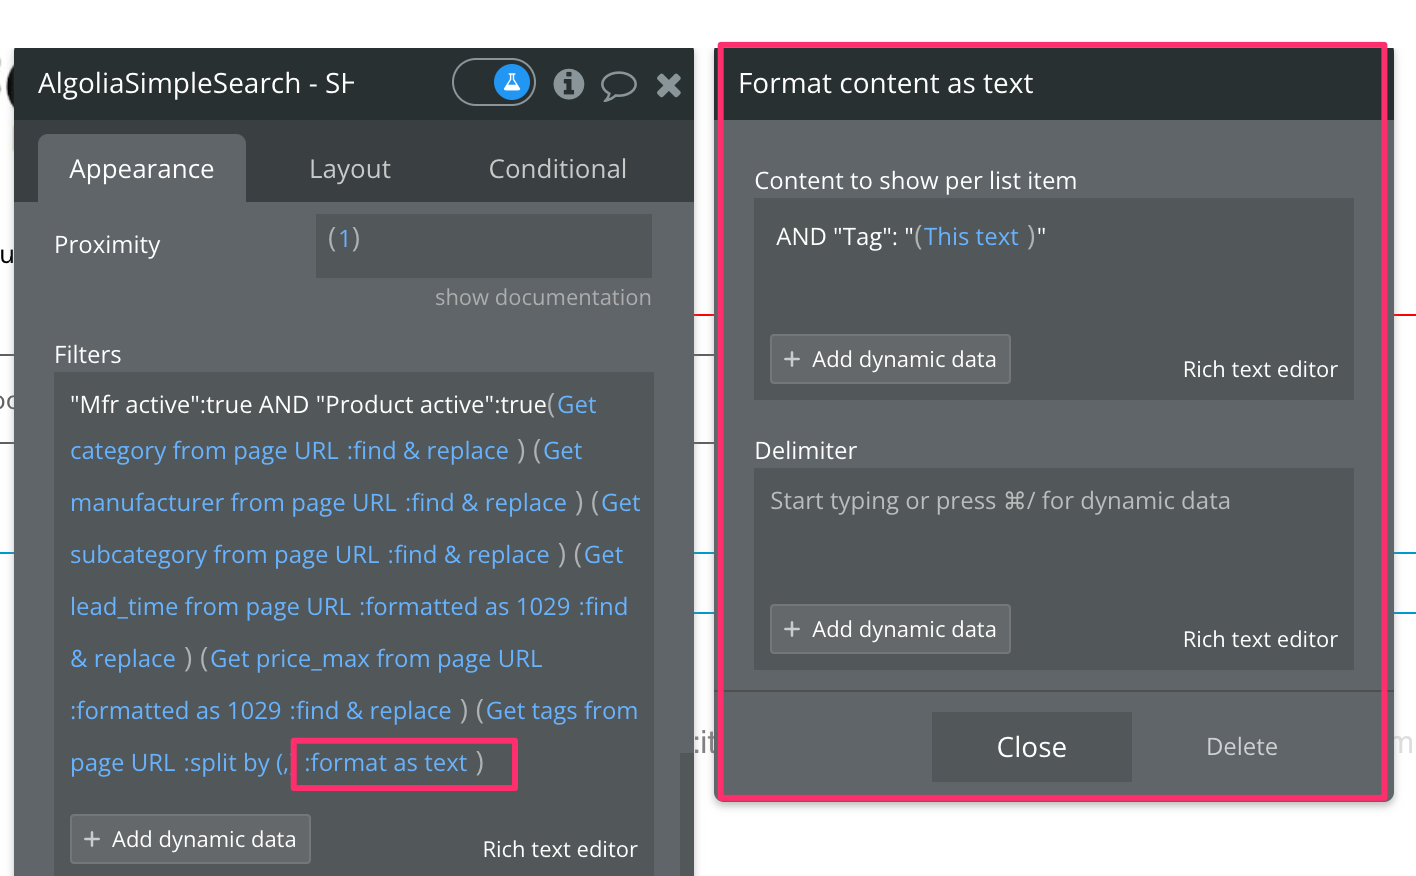Open Rich text editor for Filters
The width and height of the screenshot is (1416, 876).
pos(560,849)
